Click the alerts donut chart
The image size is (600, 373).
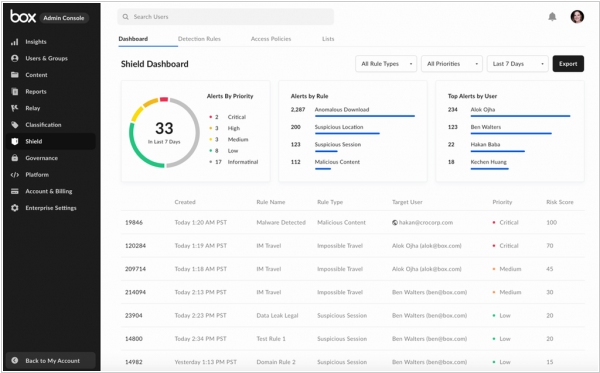pyautogui.click(x=164, y=132)
